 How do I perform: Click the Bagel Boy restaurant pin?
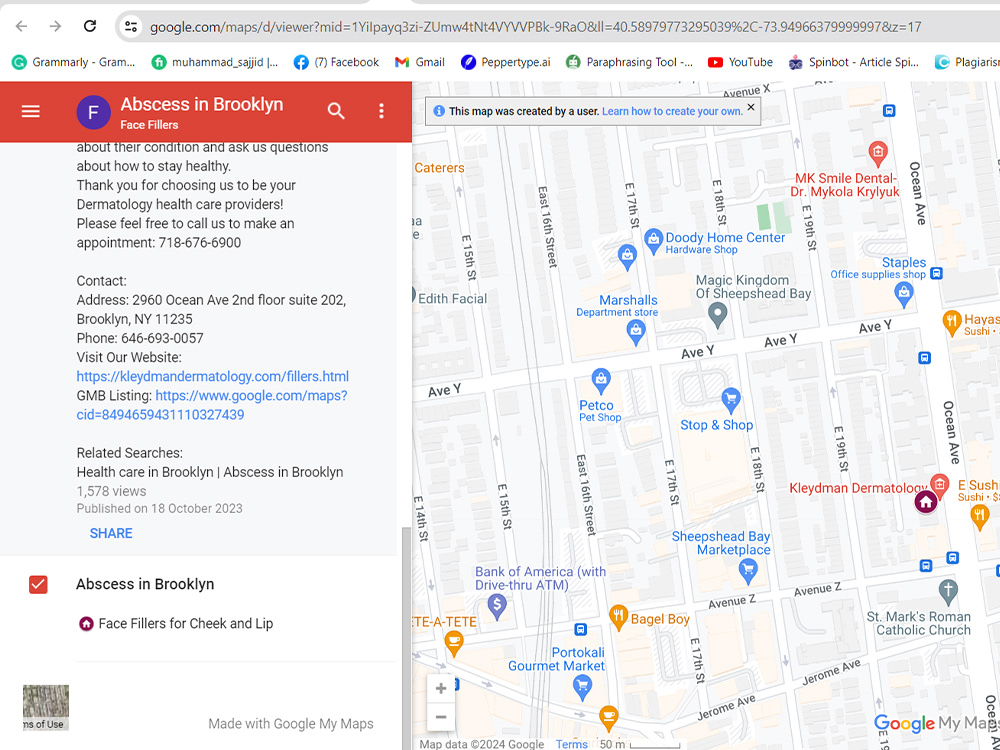618,617
